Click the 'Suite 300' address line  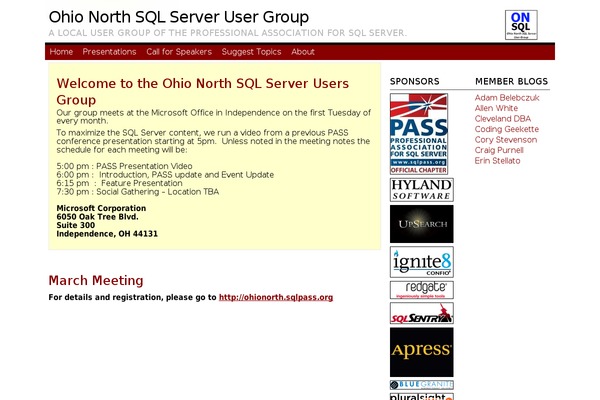click(76, 225)
